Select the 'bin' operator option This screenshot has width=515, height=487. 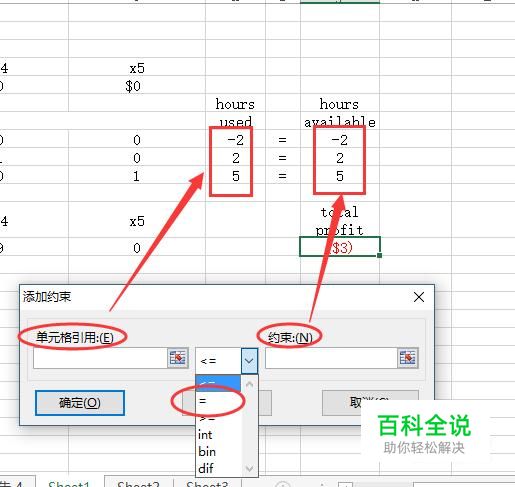pyautogui.click(x=218, y=452)
